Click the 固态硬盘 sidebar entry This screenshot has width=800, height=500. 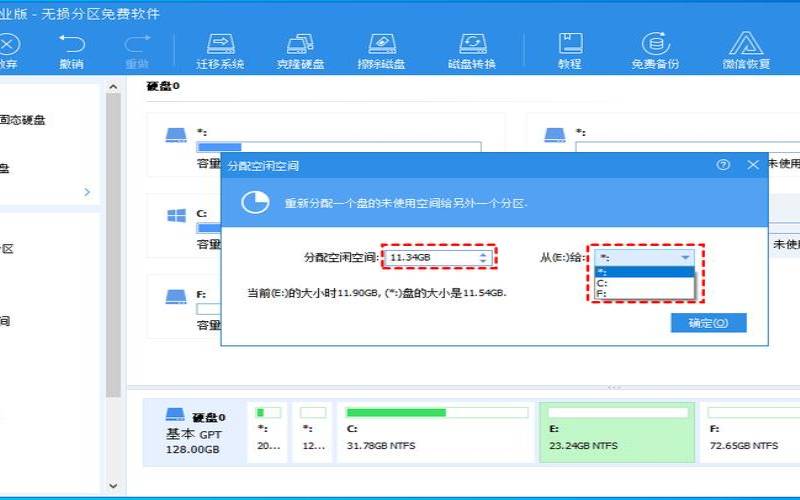click(22, 120)
